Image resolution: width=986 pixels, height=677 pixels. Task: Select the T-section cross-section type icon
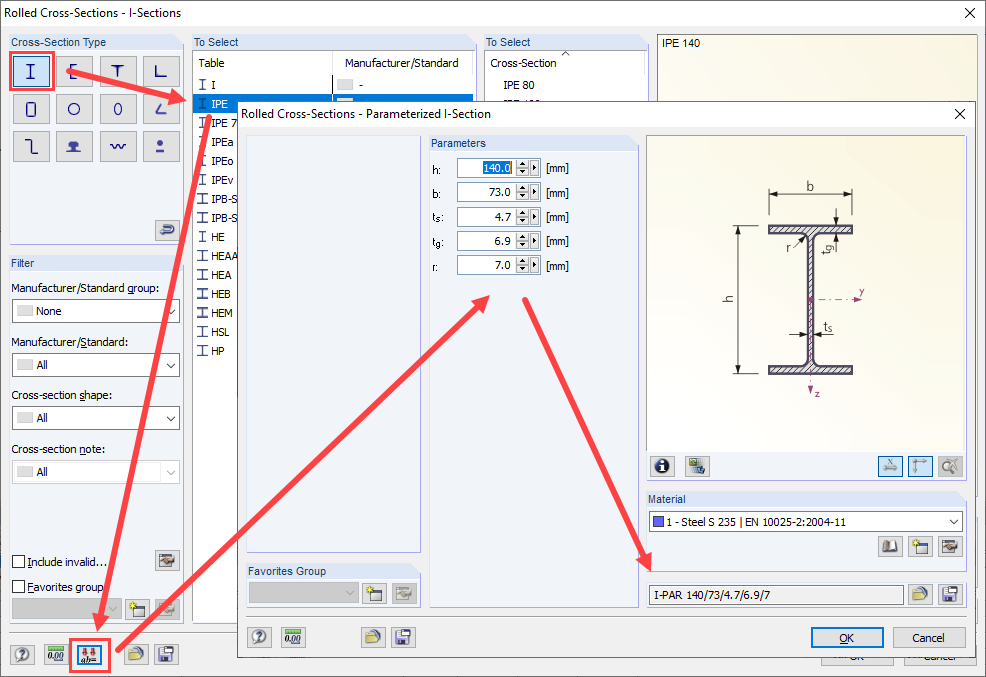[x=118, y=72]
